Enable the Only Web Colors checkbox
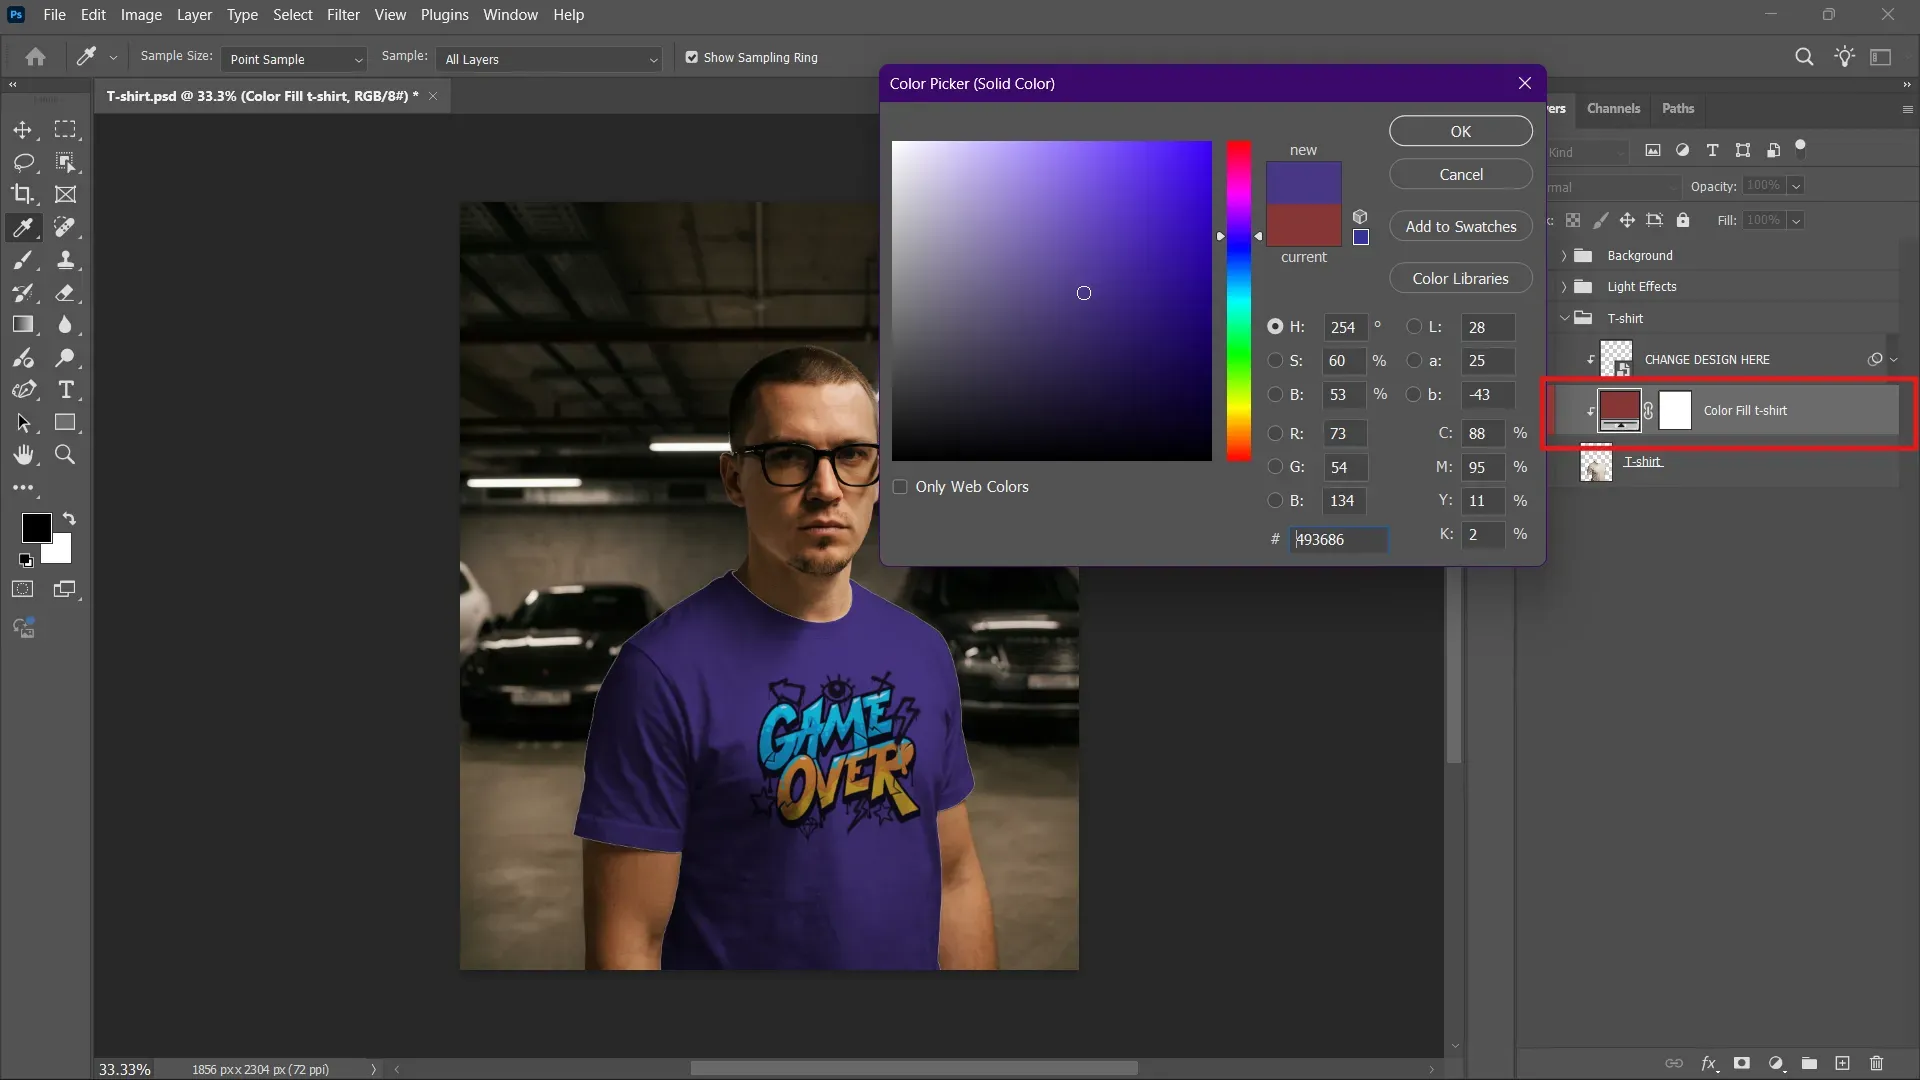 click(x=901, y=487)
